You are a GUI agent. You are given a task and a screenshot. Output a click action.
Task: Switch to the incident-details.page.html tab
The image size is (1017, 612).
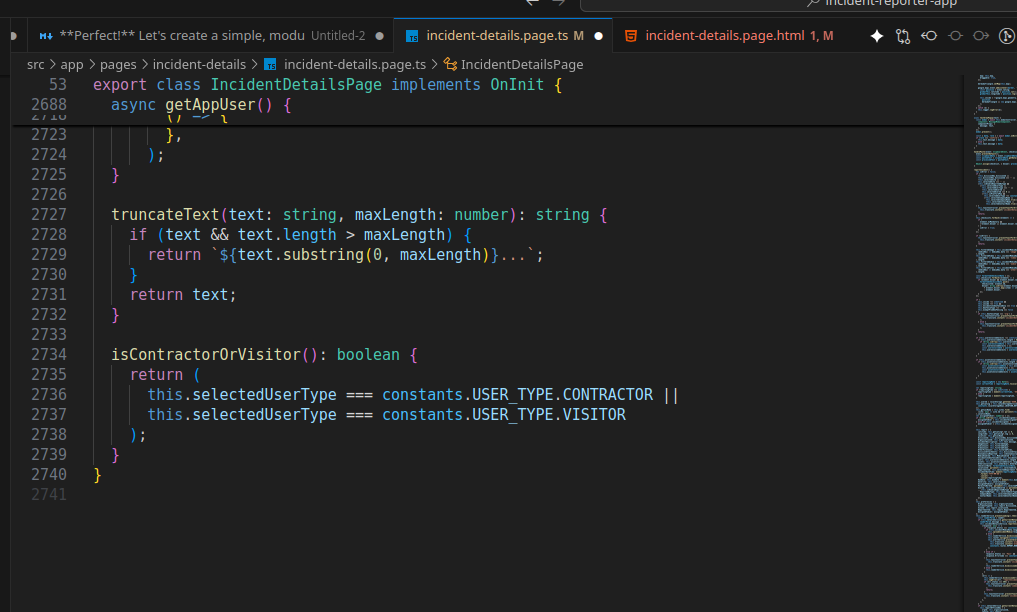724,36
